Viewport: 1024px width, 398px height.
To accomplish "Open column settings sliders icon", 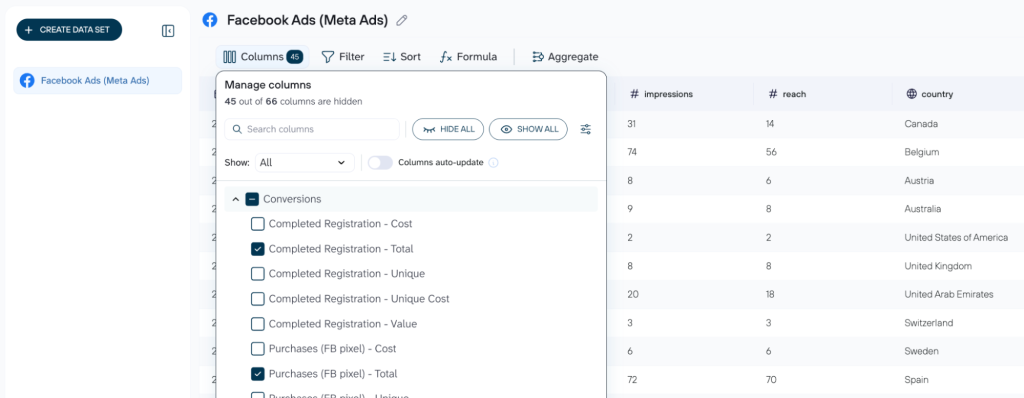I will [586, 129].
